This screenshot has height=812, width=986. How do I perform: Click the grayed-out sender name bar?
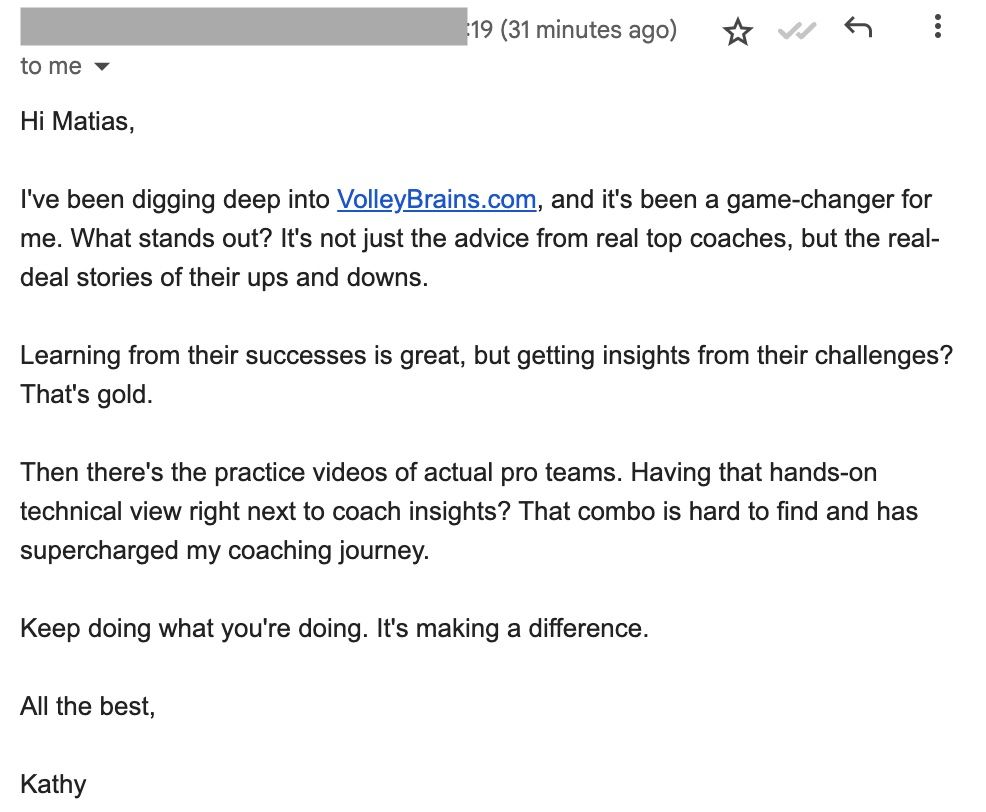coord(243,26)
